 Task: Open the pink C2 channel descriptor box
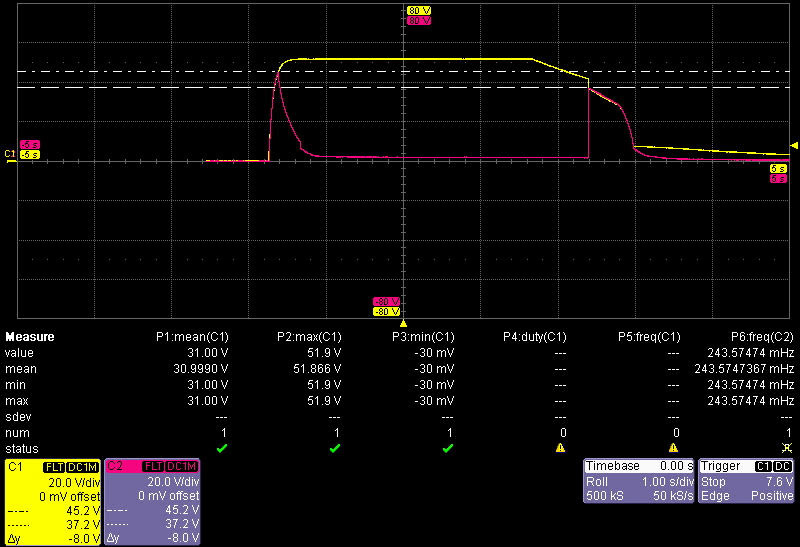[x=152, y=503]
